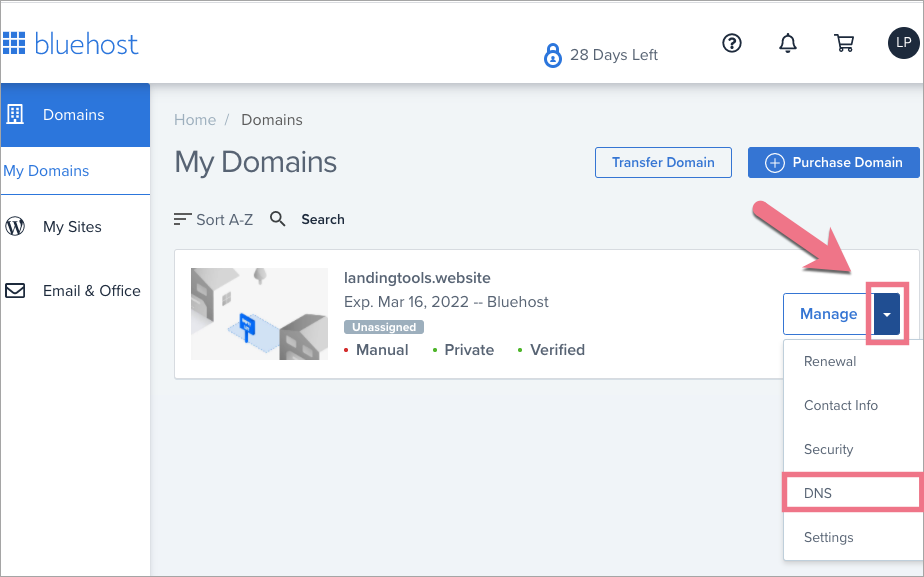Click the Bluehost grid logo icon
This screenshot has height=577, width=924.
point(13,44)
